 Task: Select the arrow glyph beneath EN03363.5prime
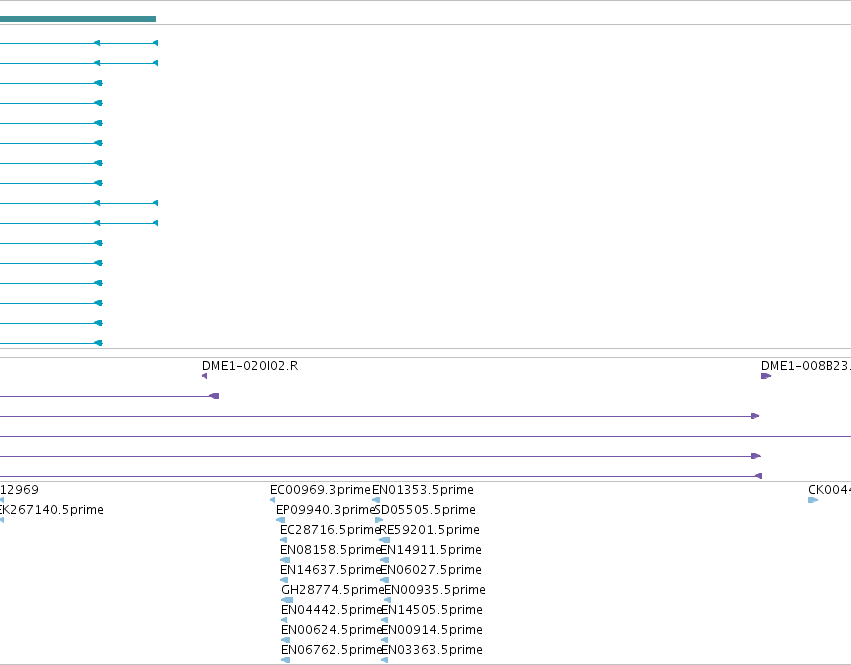[x=384, y=660]
